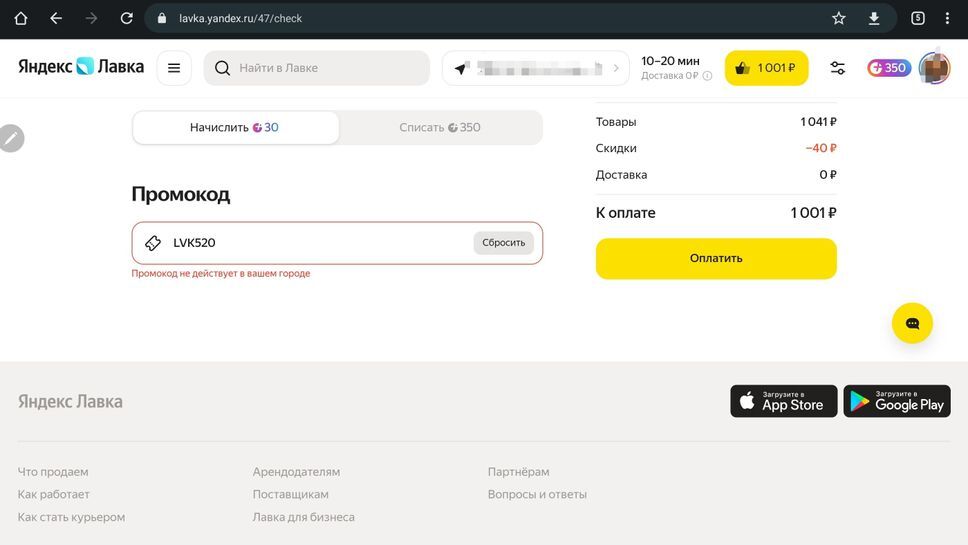
Task: Click the Доставка amount 0 ₽
Action: click(827, 175)
